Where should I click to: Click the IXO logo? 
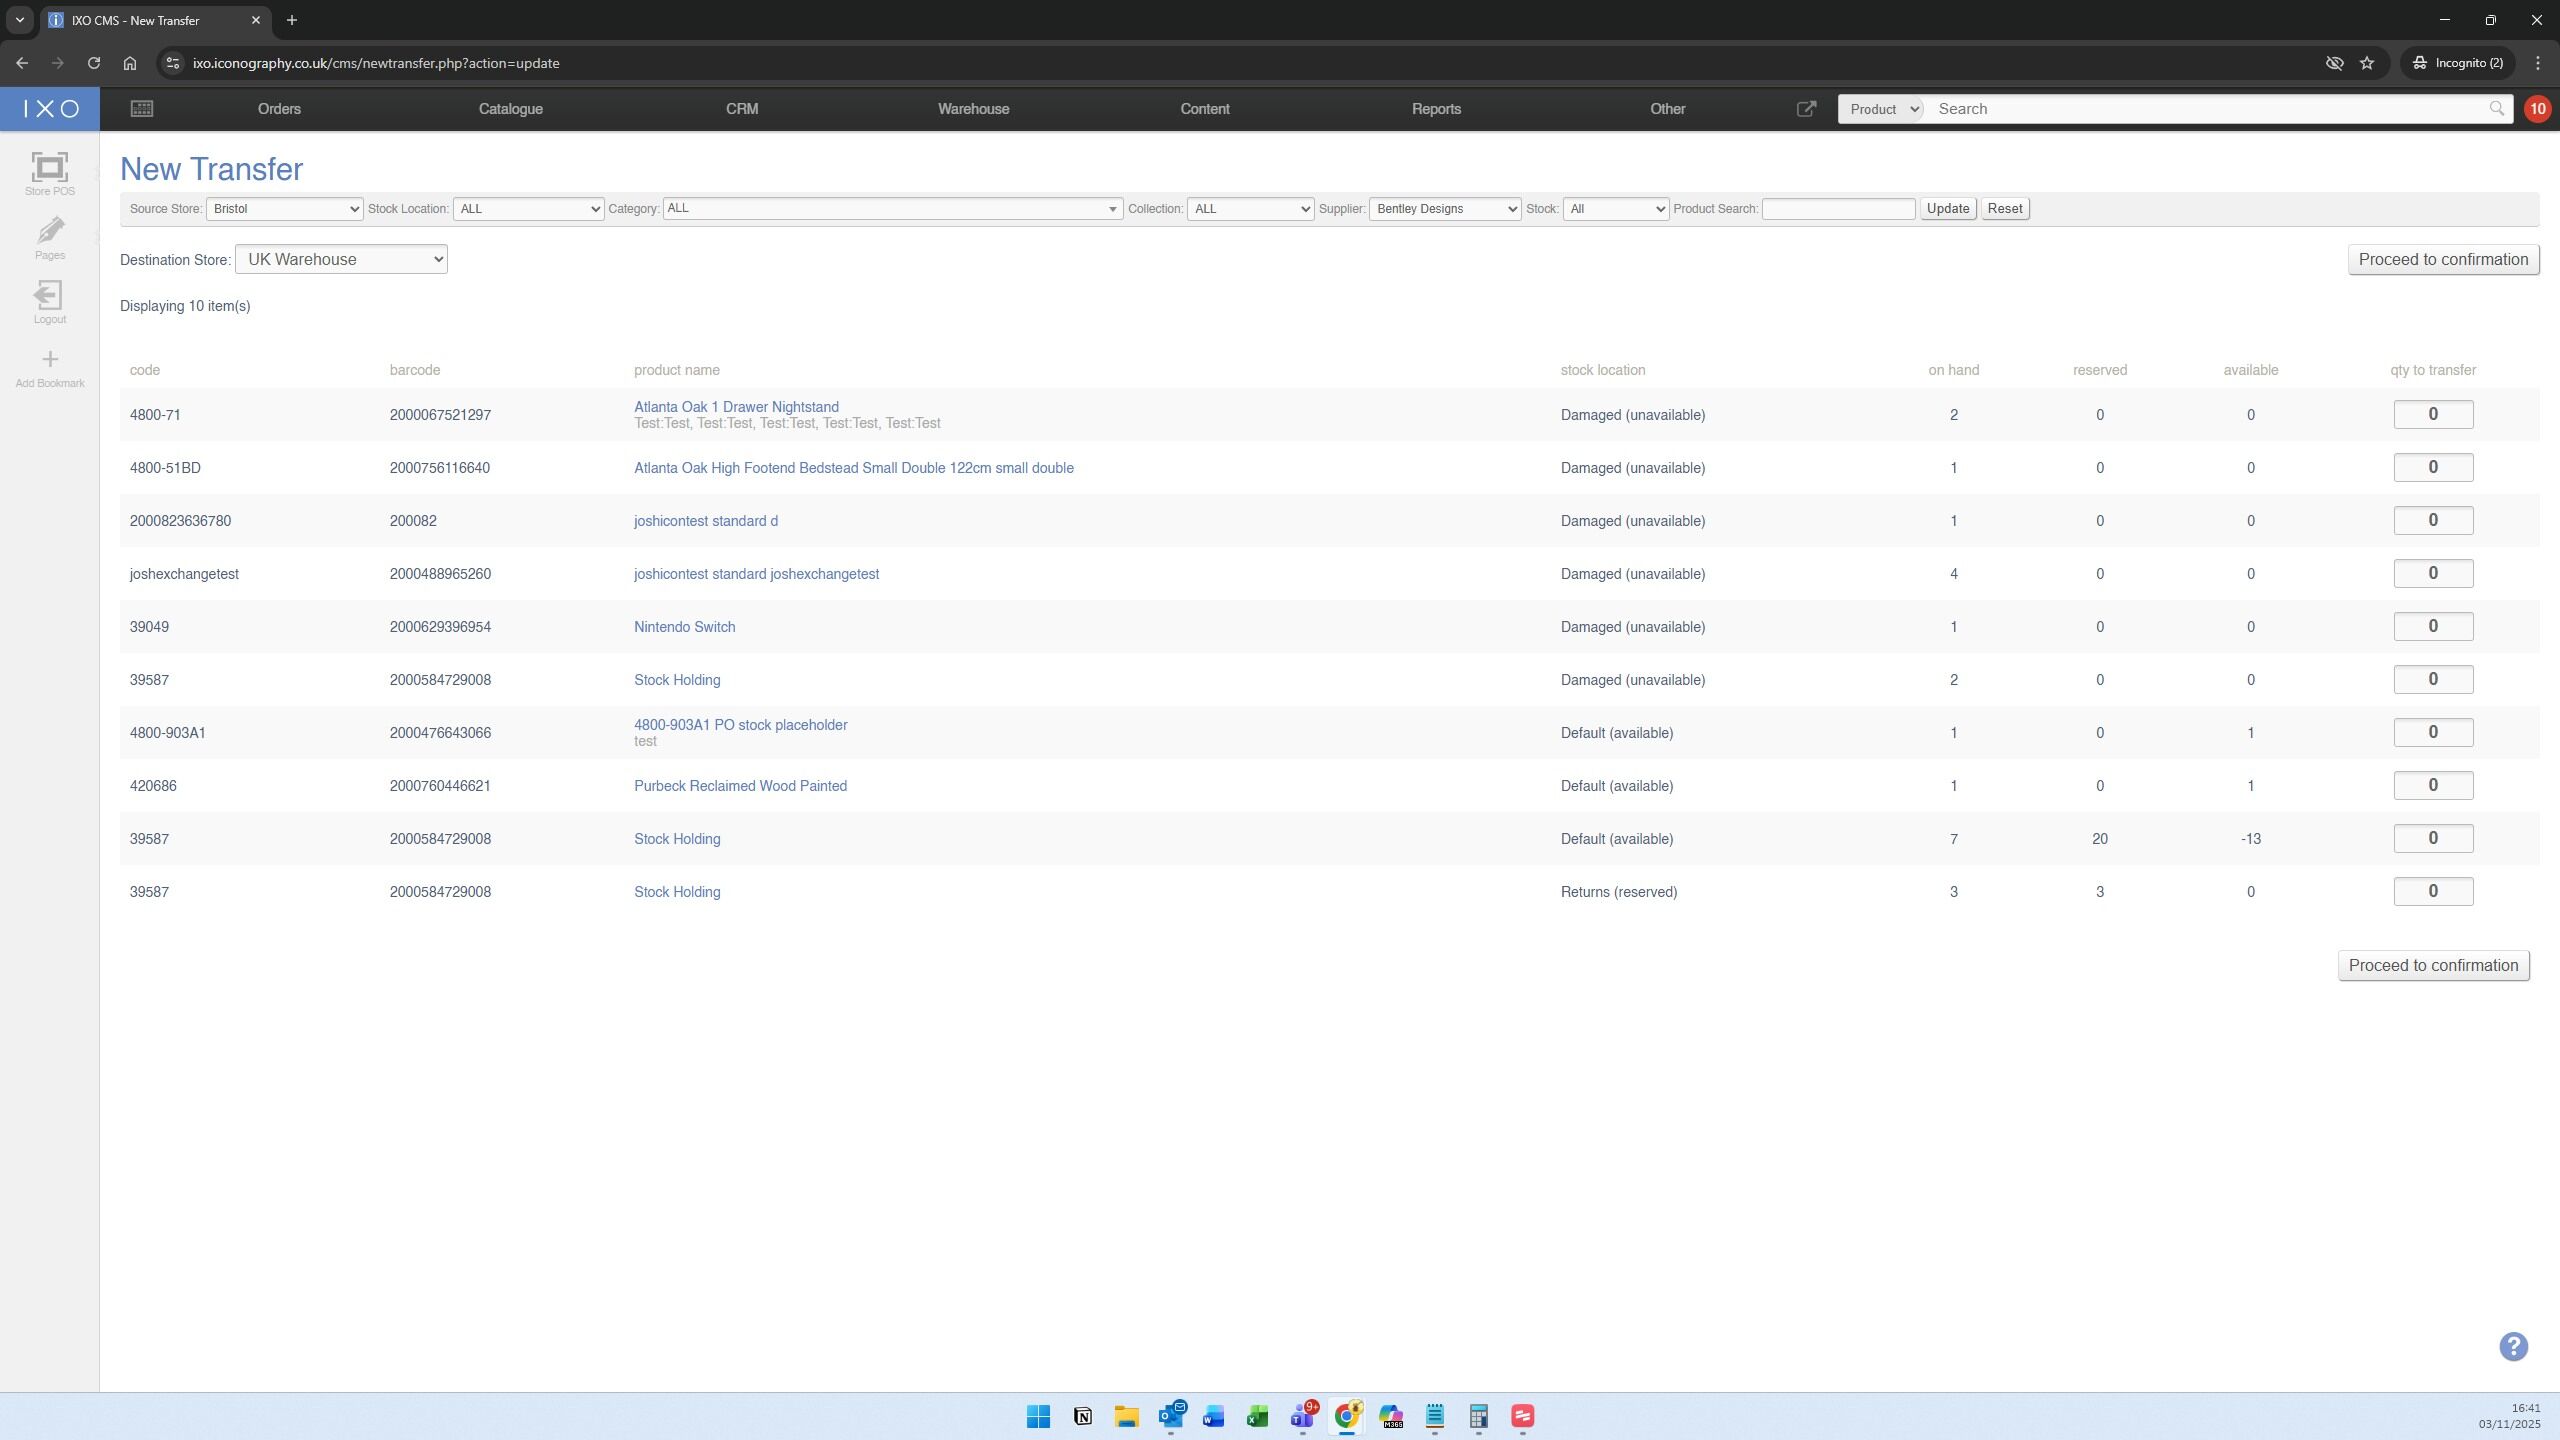coord(50,109)
